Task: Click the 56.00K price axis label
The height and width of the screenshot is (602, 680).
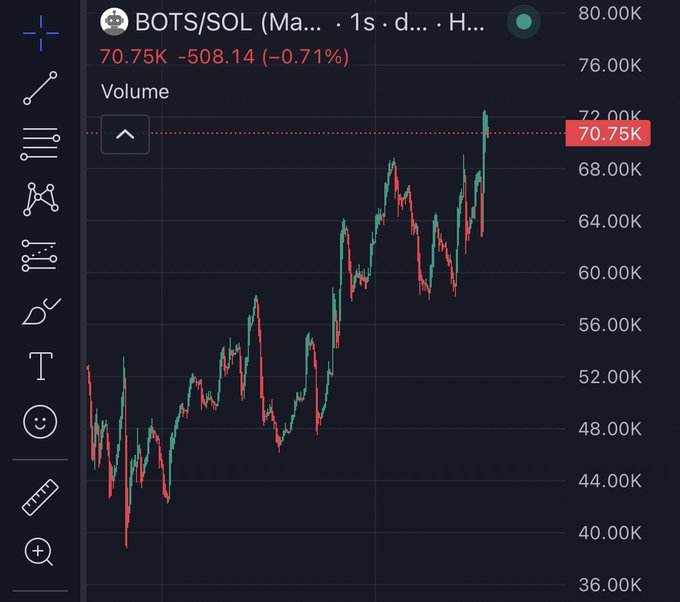Action: point(610,325)
